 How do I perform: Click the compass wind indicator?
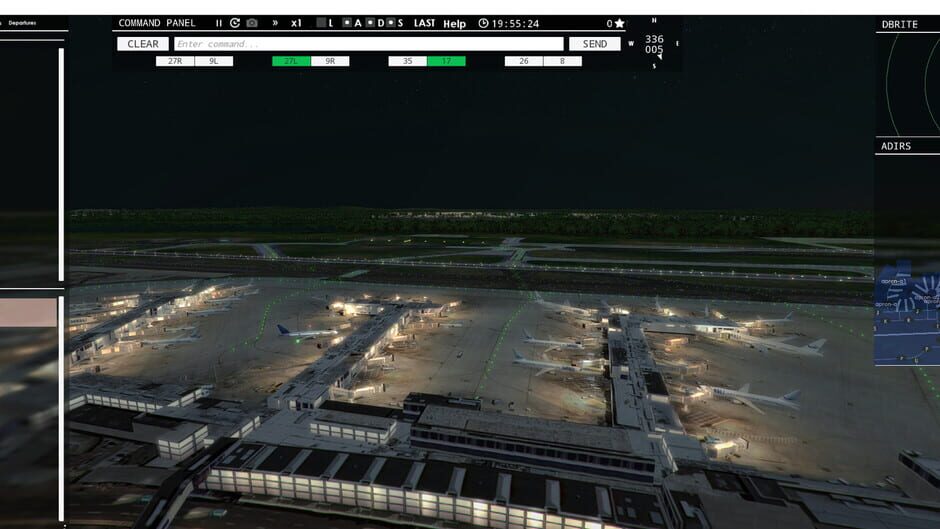tap(654, 44)
